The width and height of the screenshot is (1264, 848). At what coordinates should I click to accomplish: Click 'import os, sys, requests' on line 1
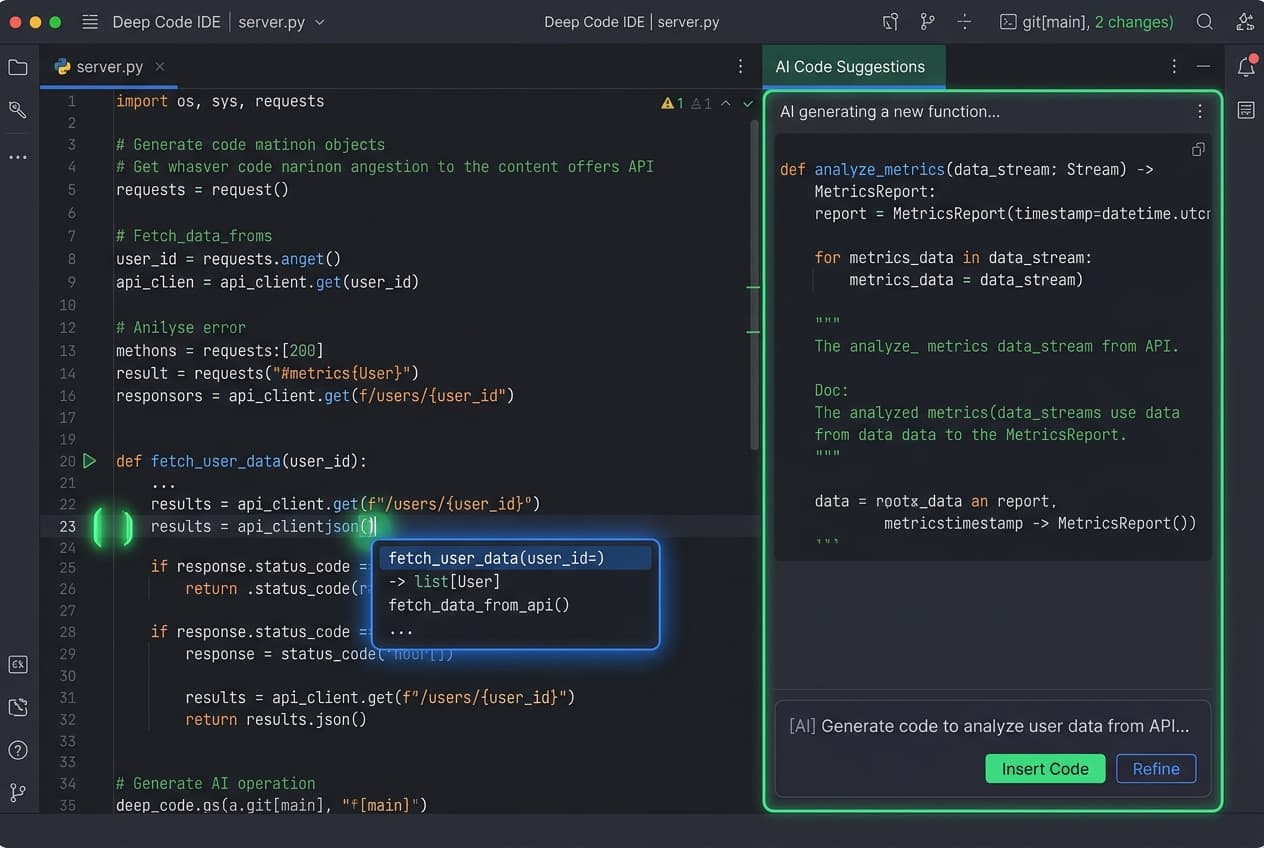pyautogui.click(x=220, y=101)
